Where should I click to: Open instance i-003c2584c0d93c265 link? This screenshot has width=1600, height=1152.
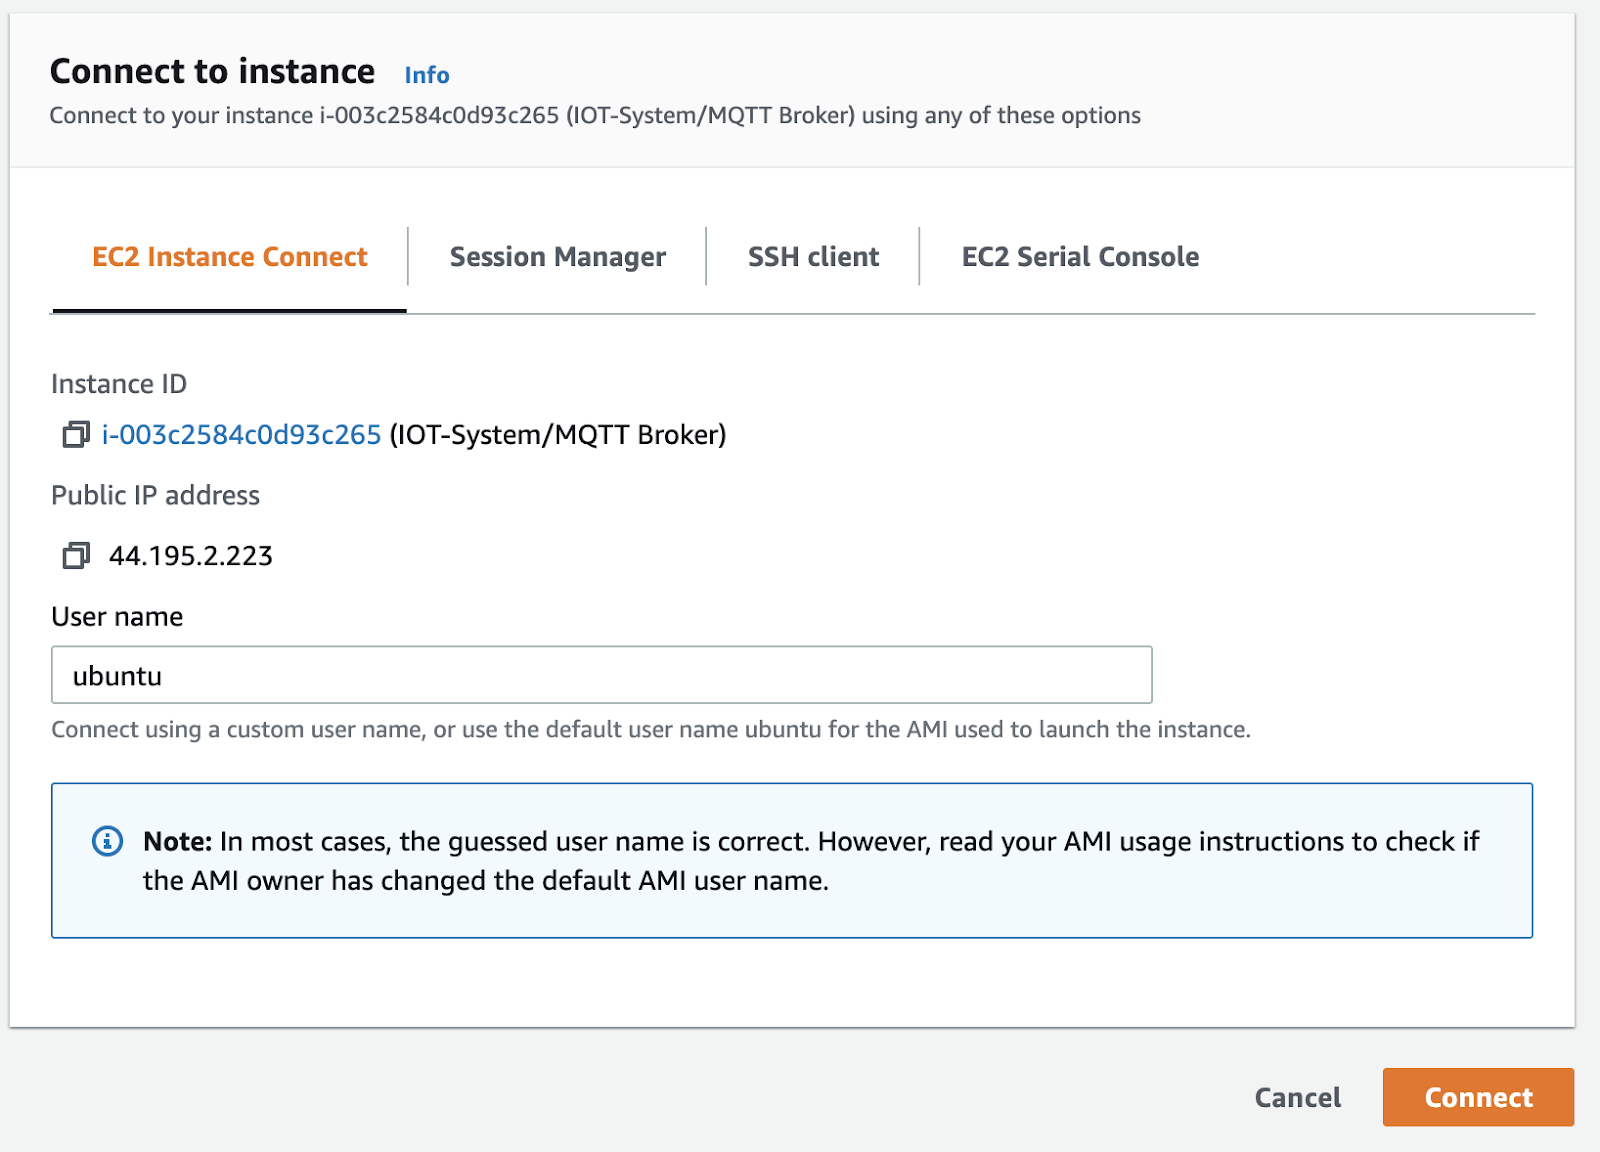click(241, 435)
